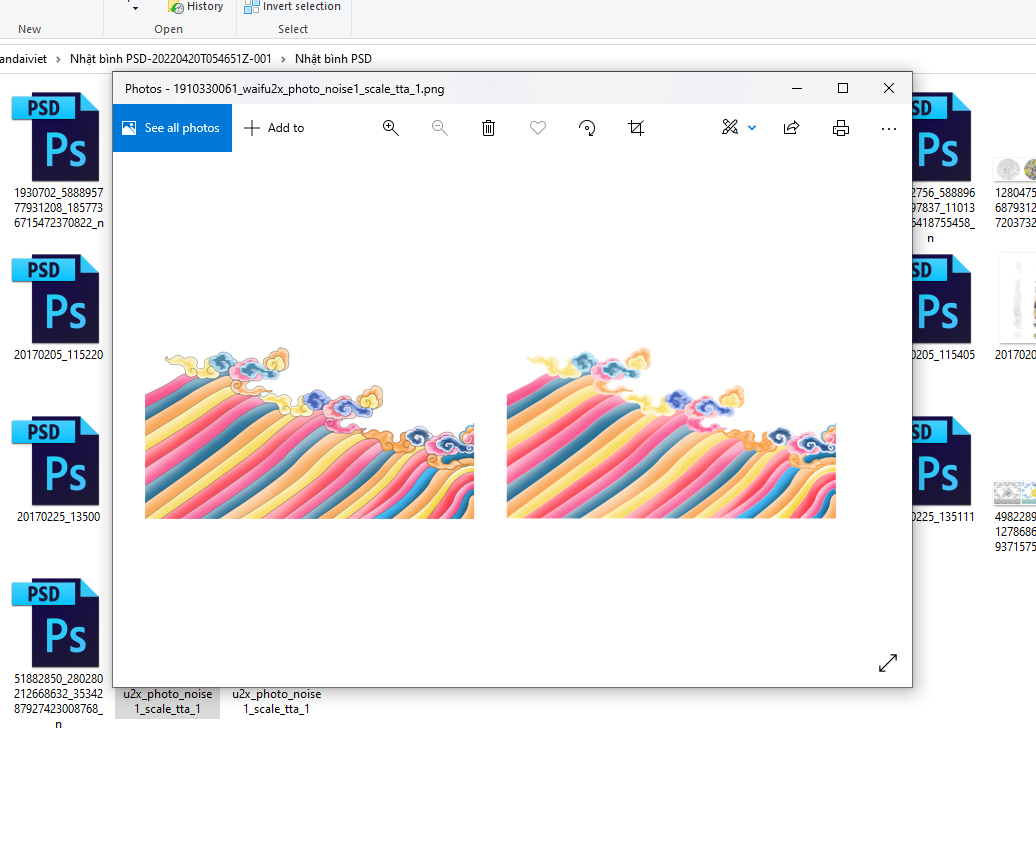This screenshot has height=847, width=1036.
Task: Enter full screen with the diagonal arrows
Action: click(x=887, y=663)
